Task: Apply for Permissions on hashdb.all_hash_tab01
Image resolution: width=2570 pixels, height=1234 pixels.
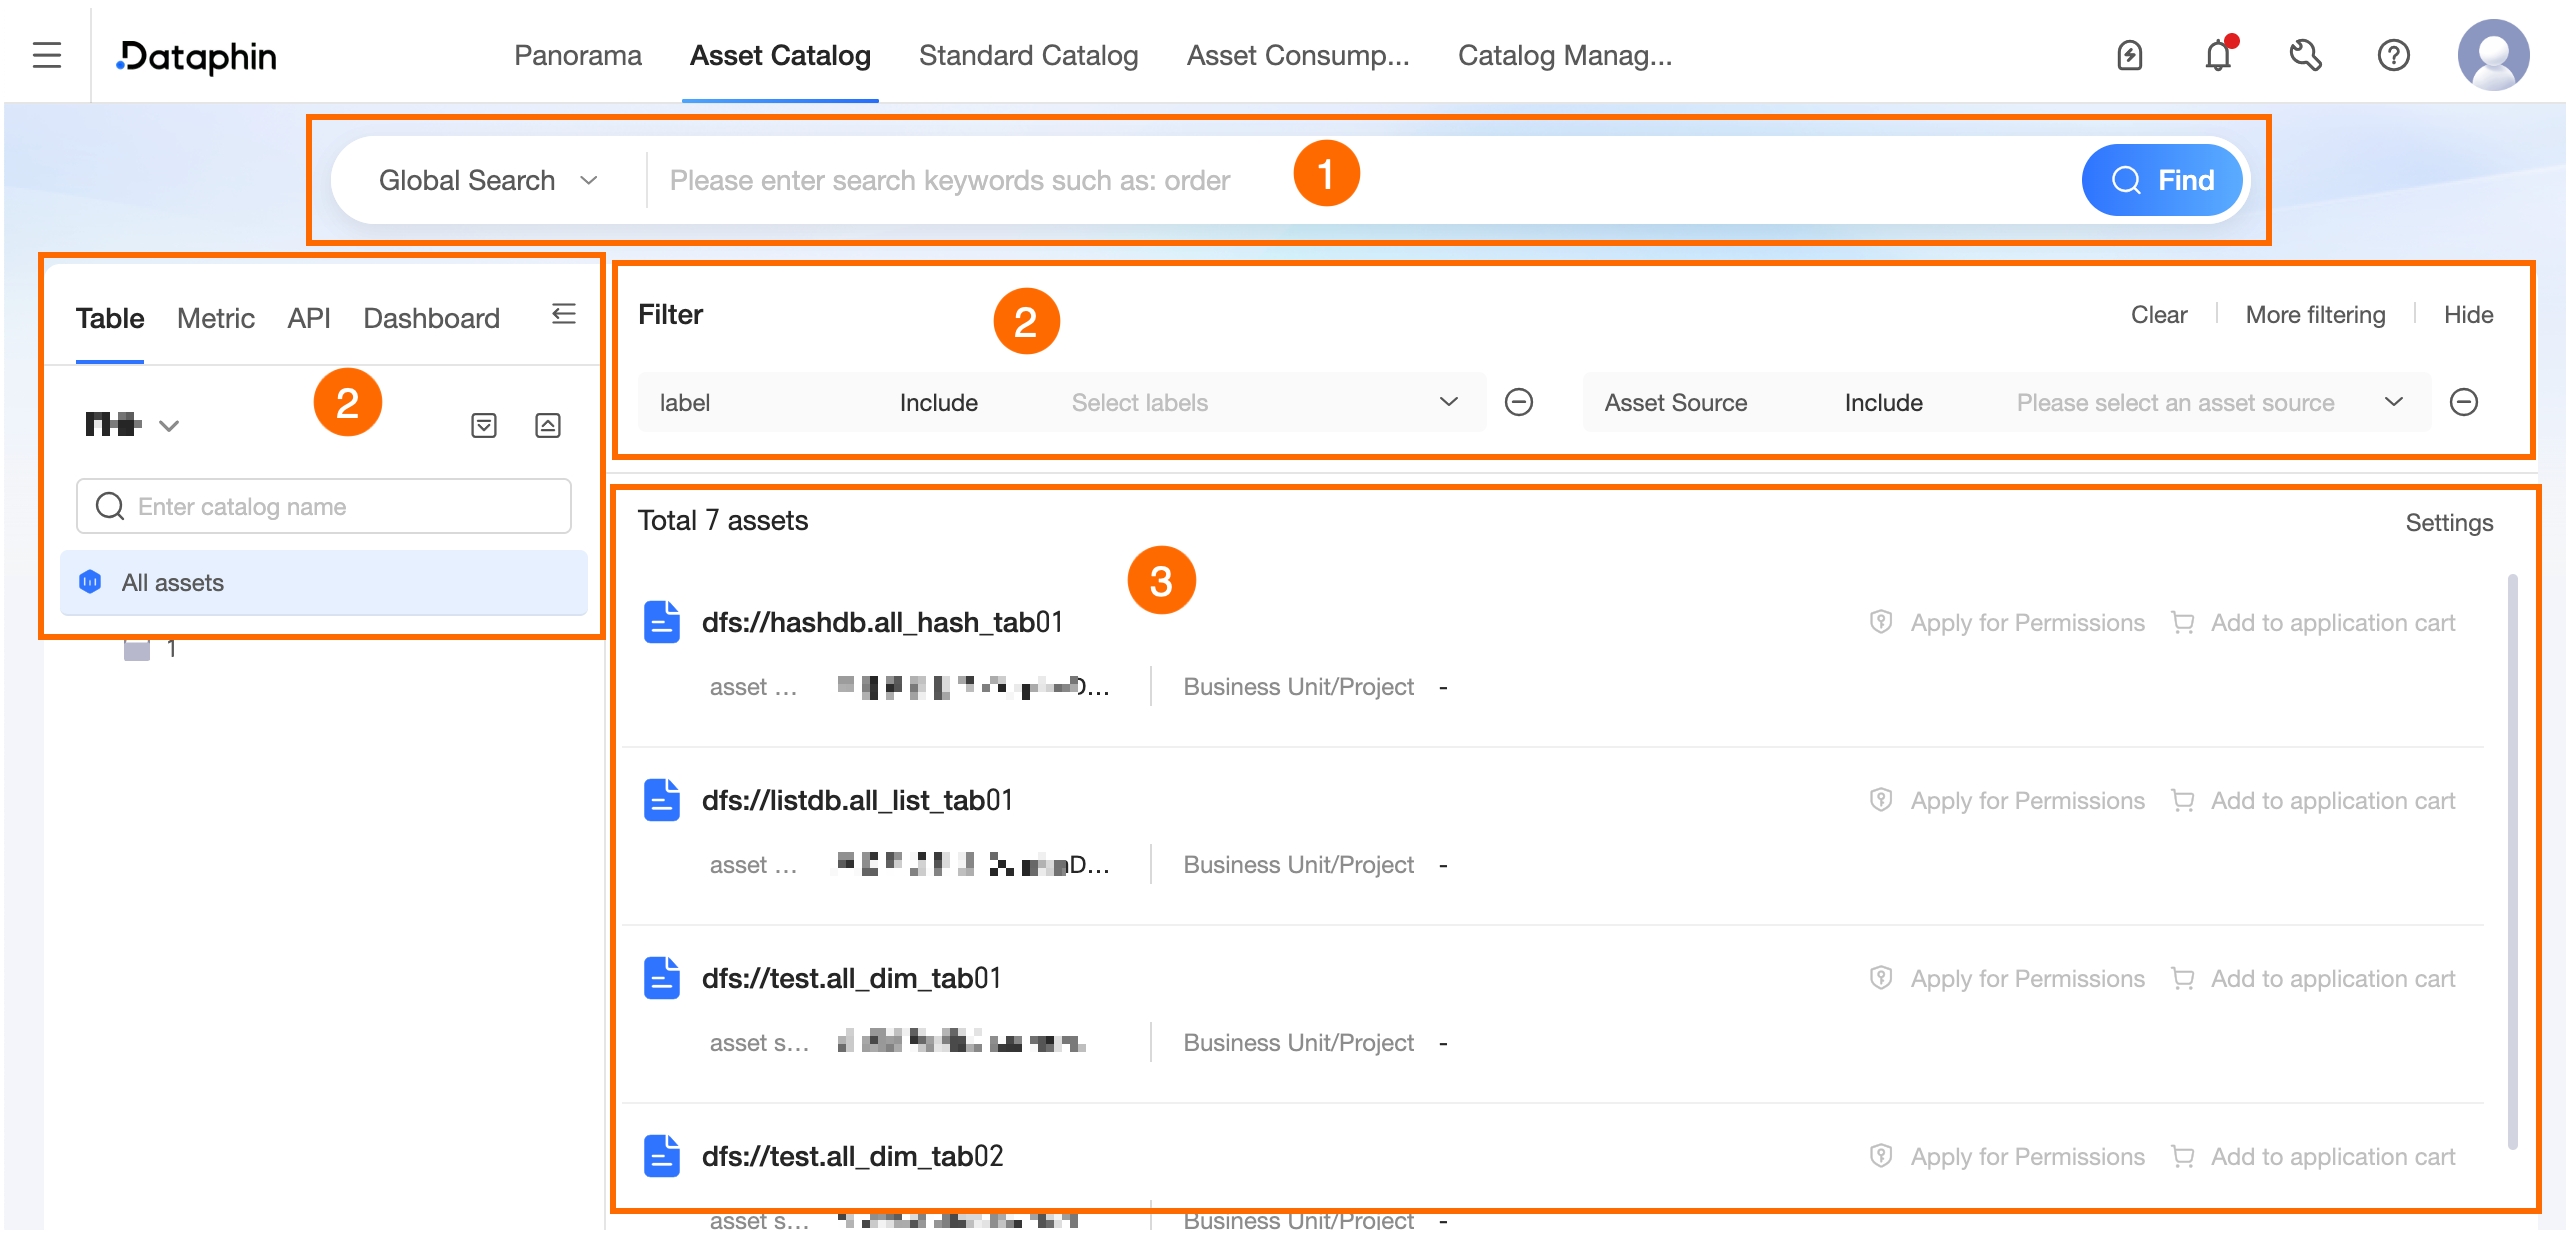Action: click(x=2007, y=623)
